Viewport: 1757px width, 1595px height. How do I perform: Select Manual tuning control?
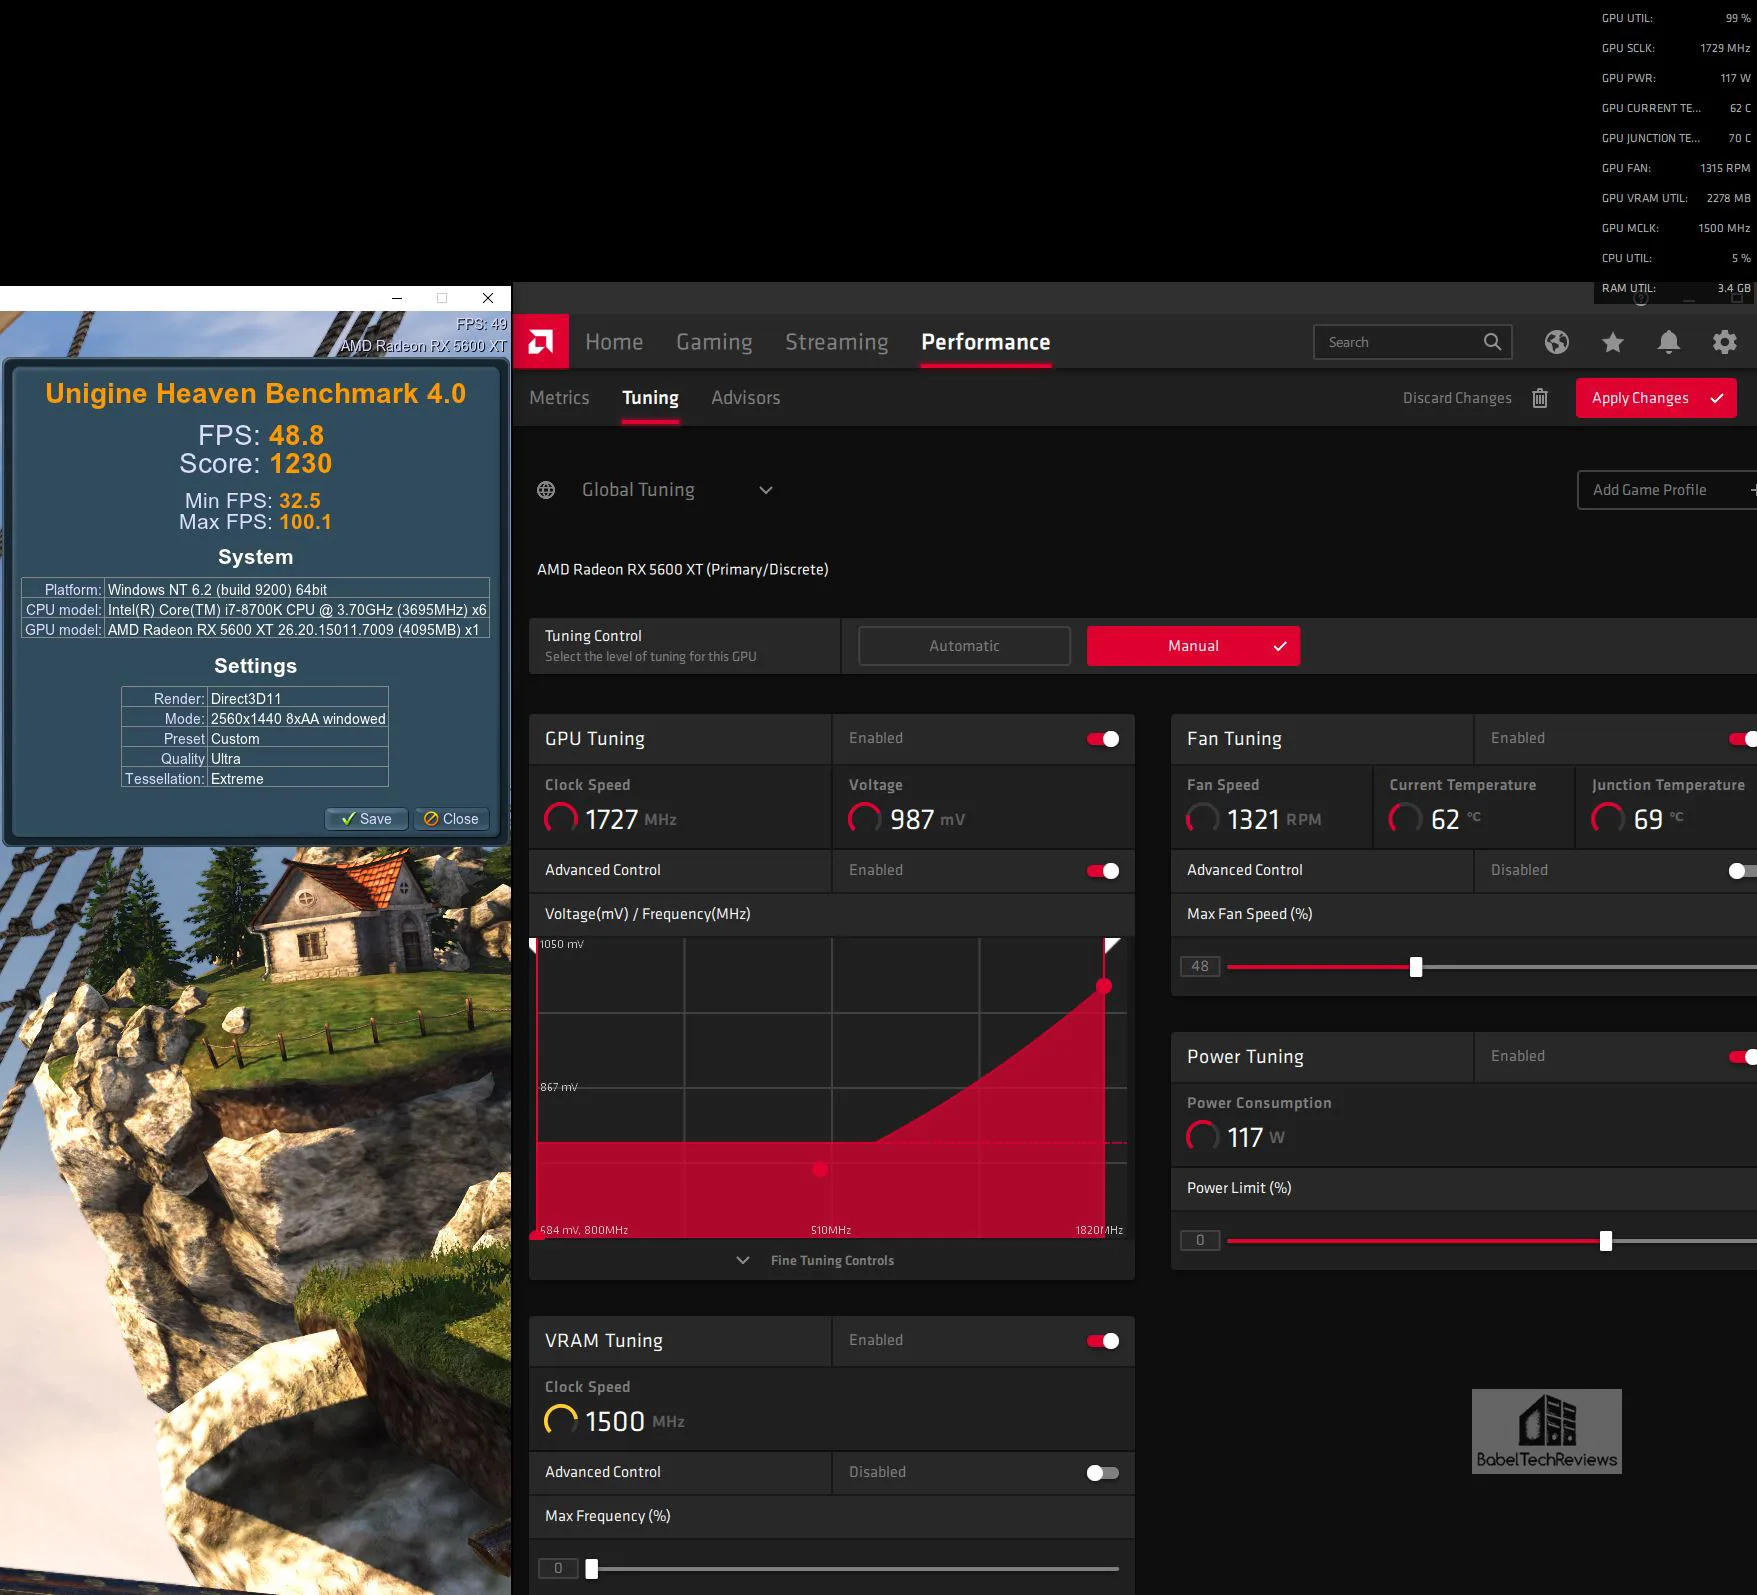point(1193,646)
